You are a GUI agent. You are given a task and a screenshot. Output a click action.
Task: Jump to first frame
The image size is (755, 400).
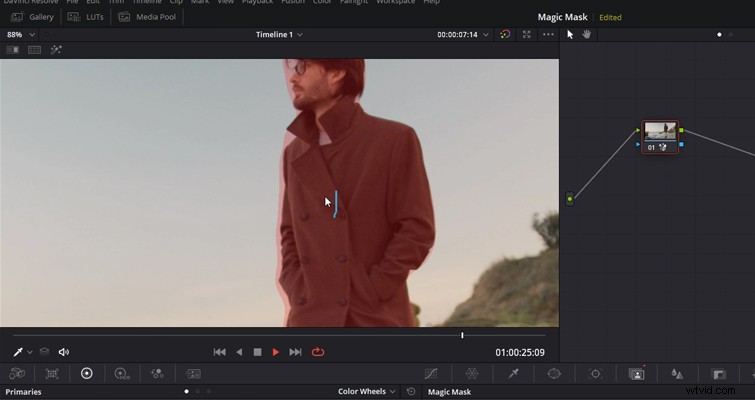[220, 352]
